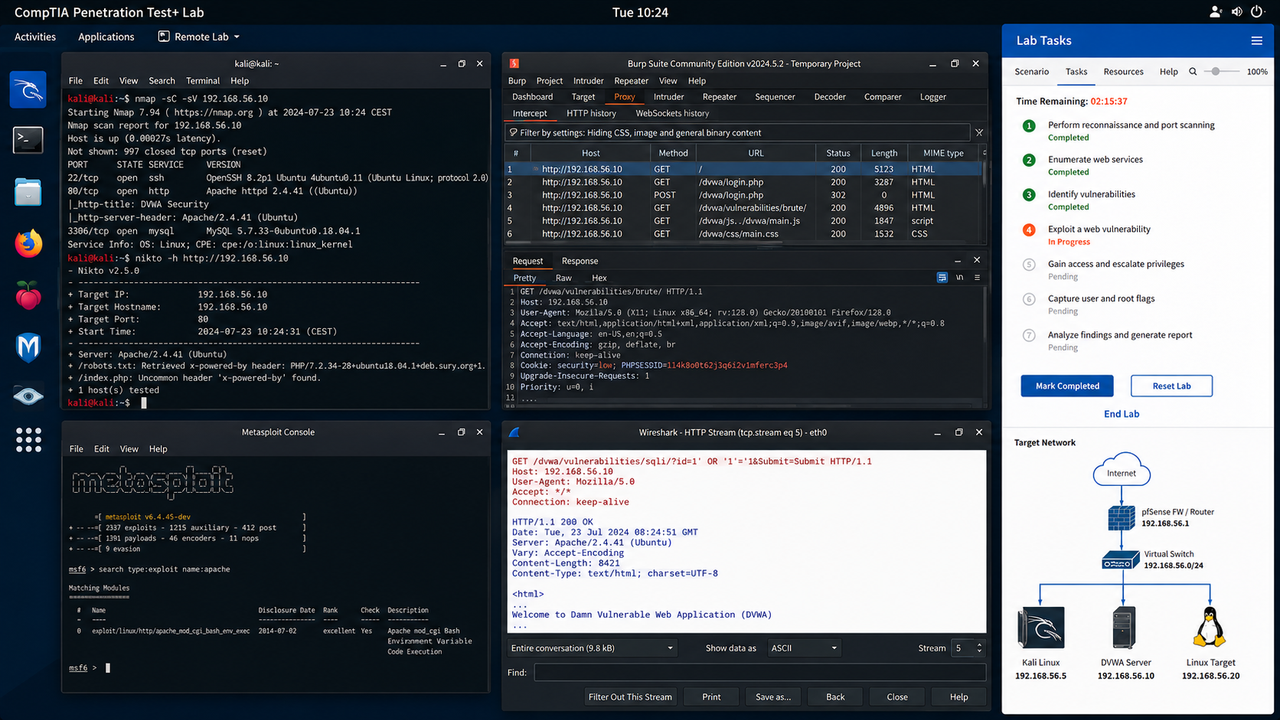Open the Intruder menu in Burp menubar
1280x720 pixels.
[588, 81]
